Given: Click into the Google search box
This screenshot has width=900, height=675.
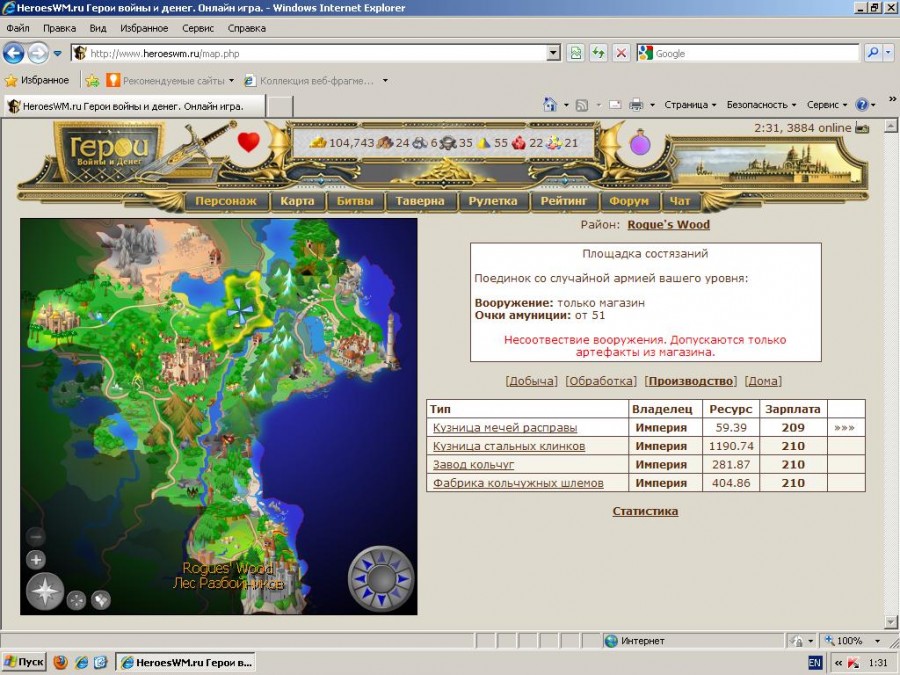Looking at the screenshot, I should 755,53.
